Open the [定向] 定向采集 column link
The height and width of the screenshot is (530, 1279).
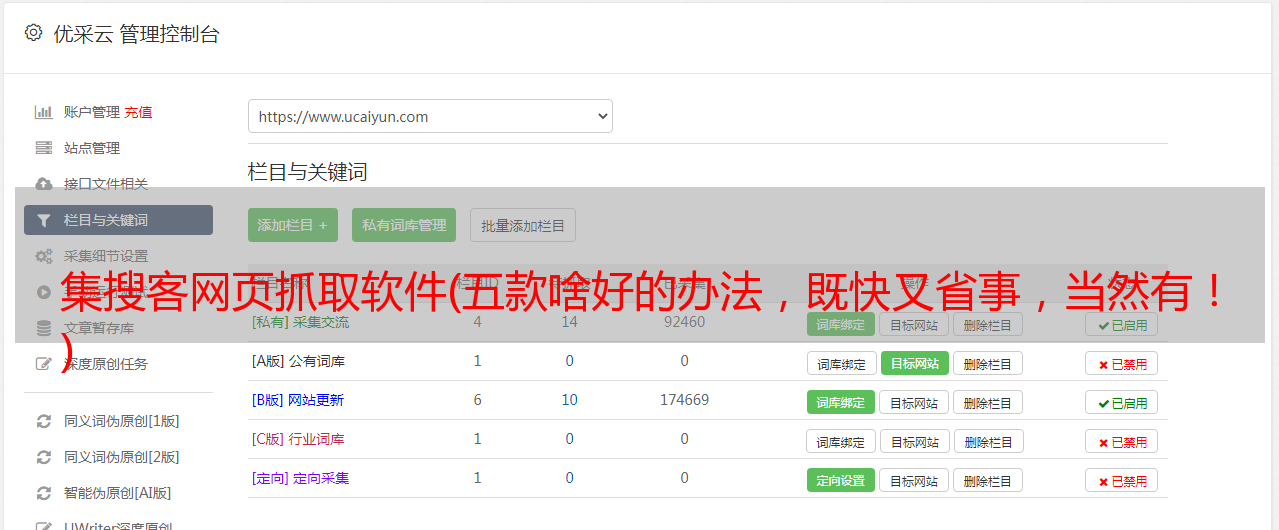pos(300,478)
